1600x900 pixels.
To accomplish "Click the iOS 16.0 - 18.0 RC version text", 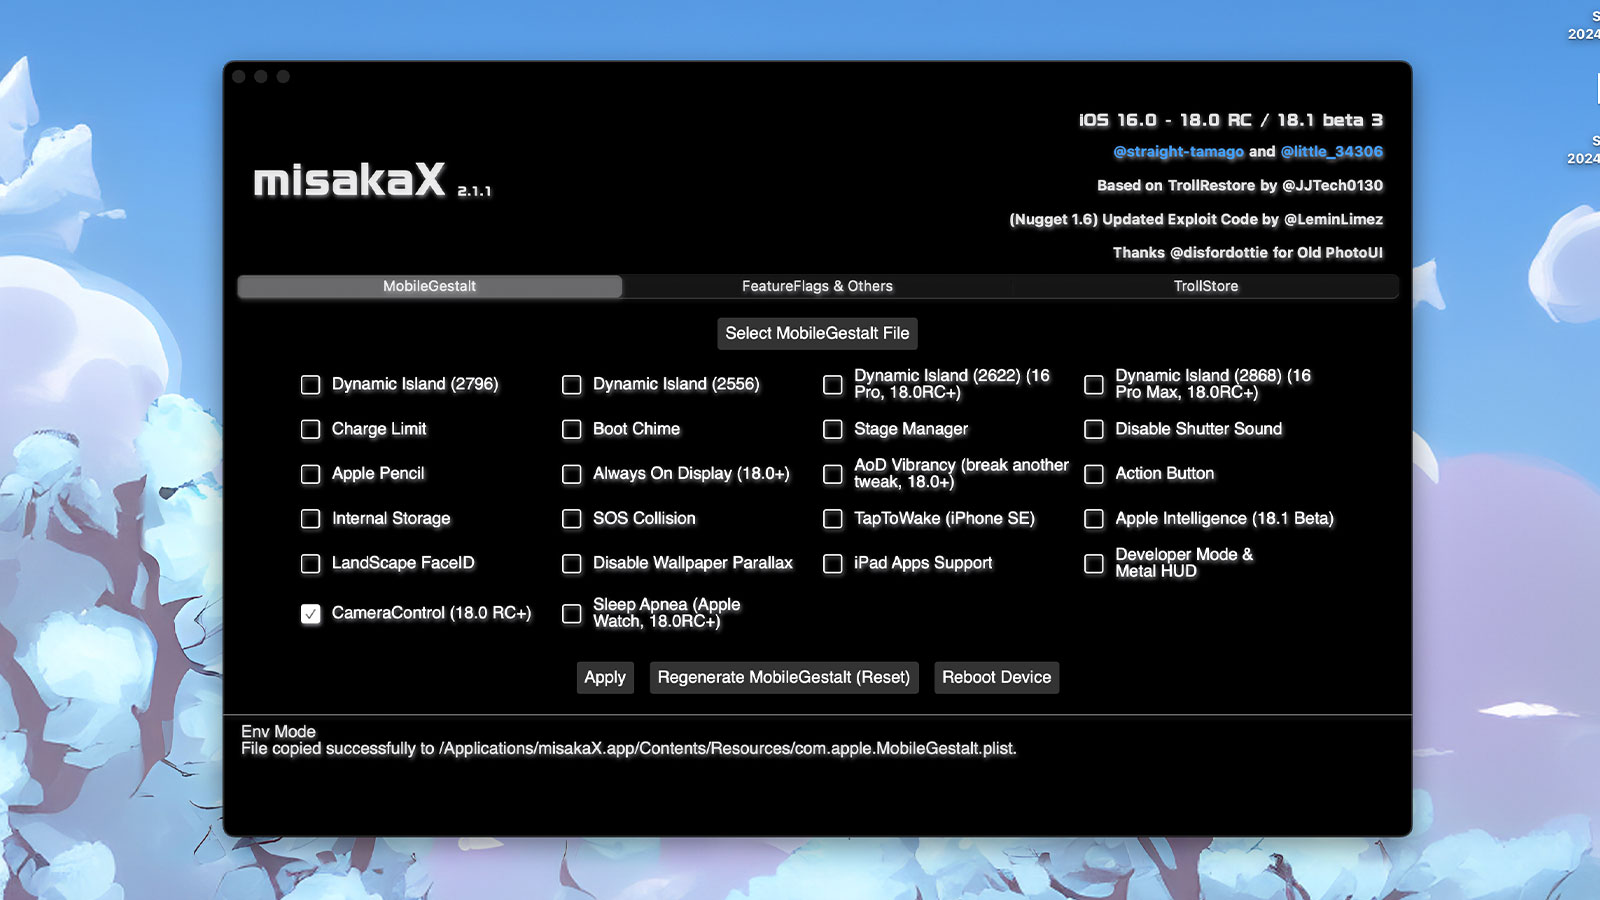I will [x=1231, y=120].
